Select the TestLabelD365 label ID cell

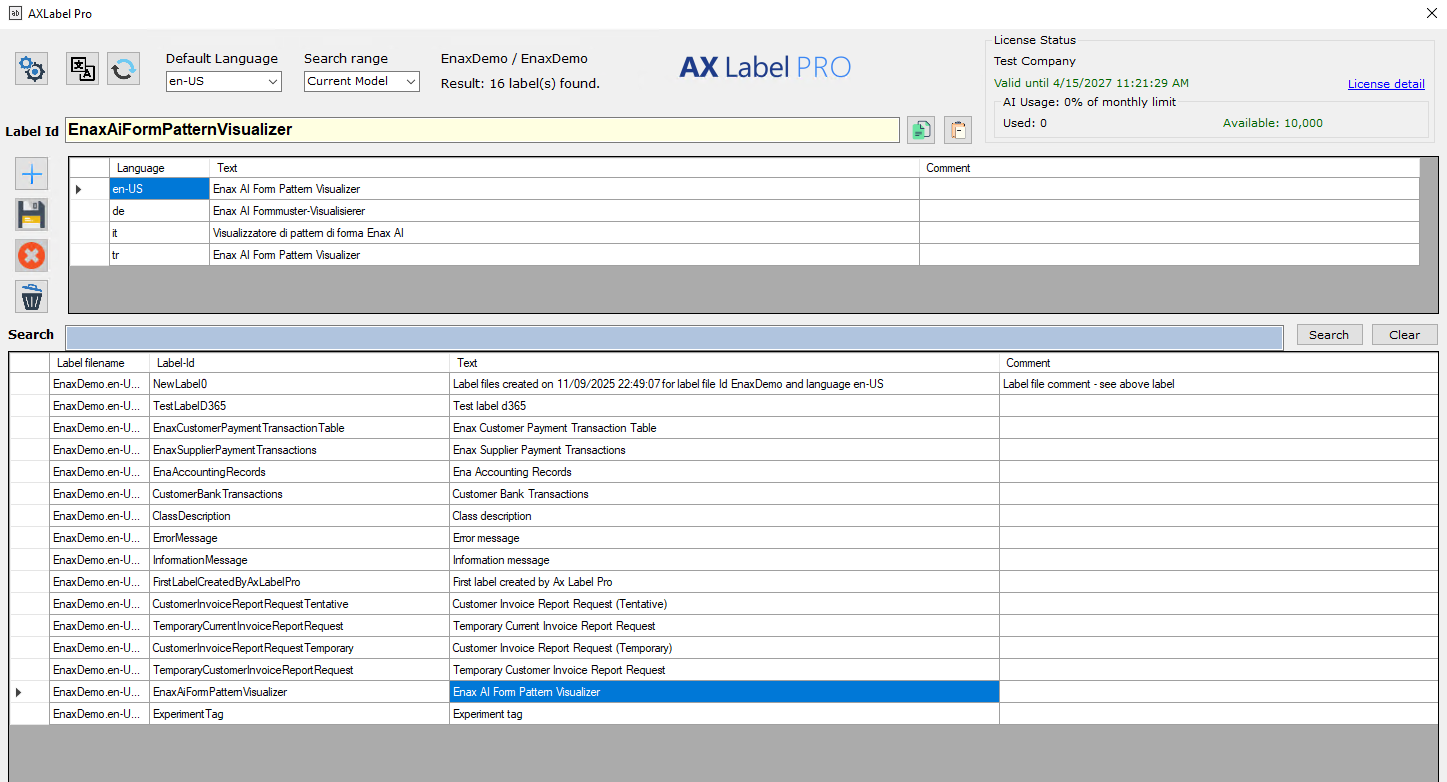coord(299,406)
